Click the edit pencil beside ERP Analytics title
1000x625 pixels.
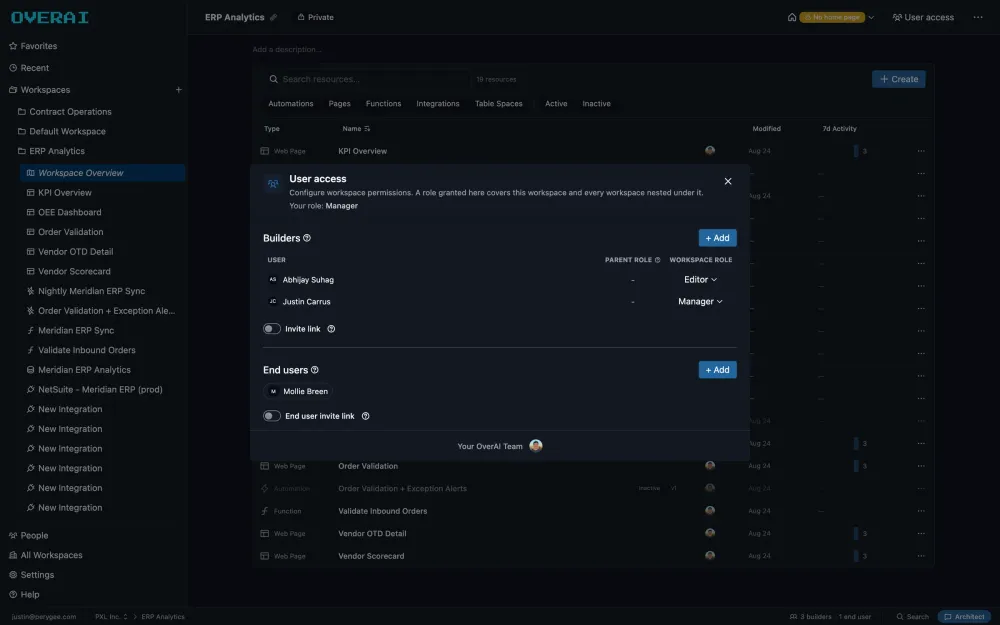[274, 17]
